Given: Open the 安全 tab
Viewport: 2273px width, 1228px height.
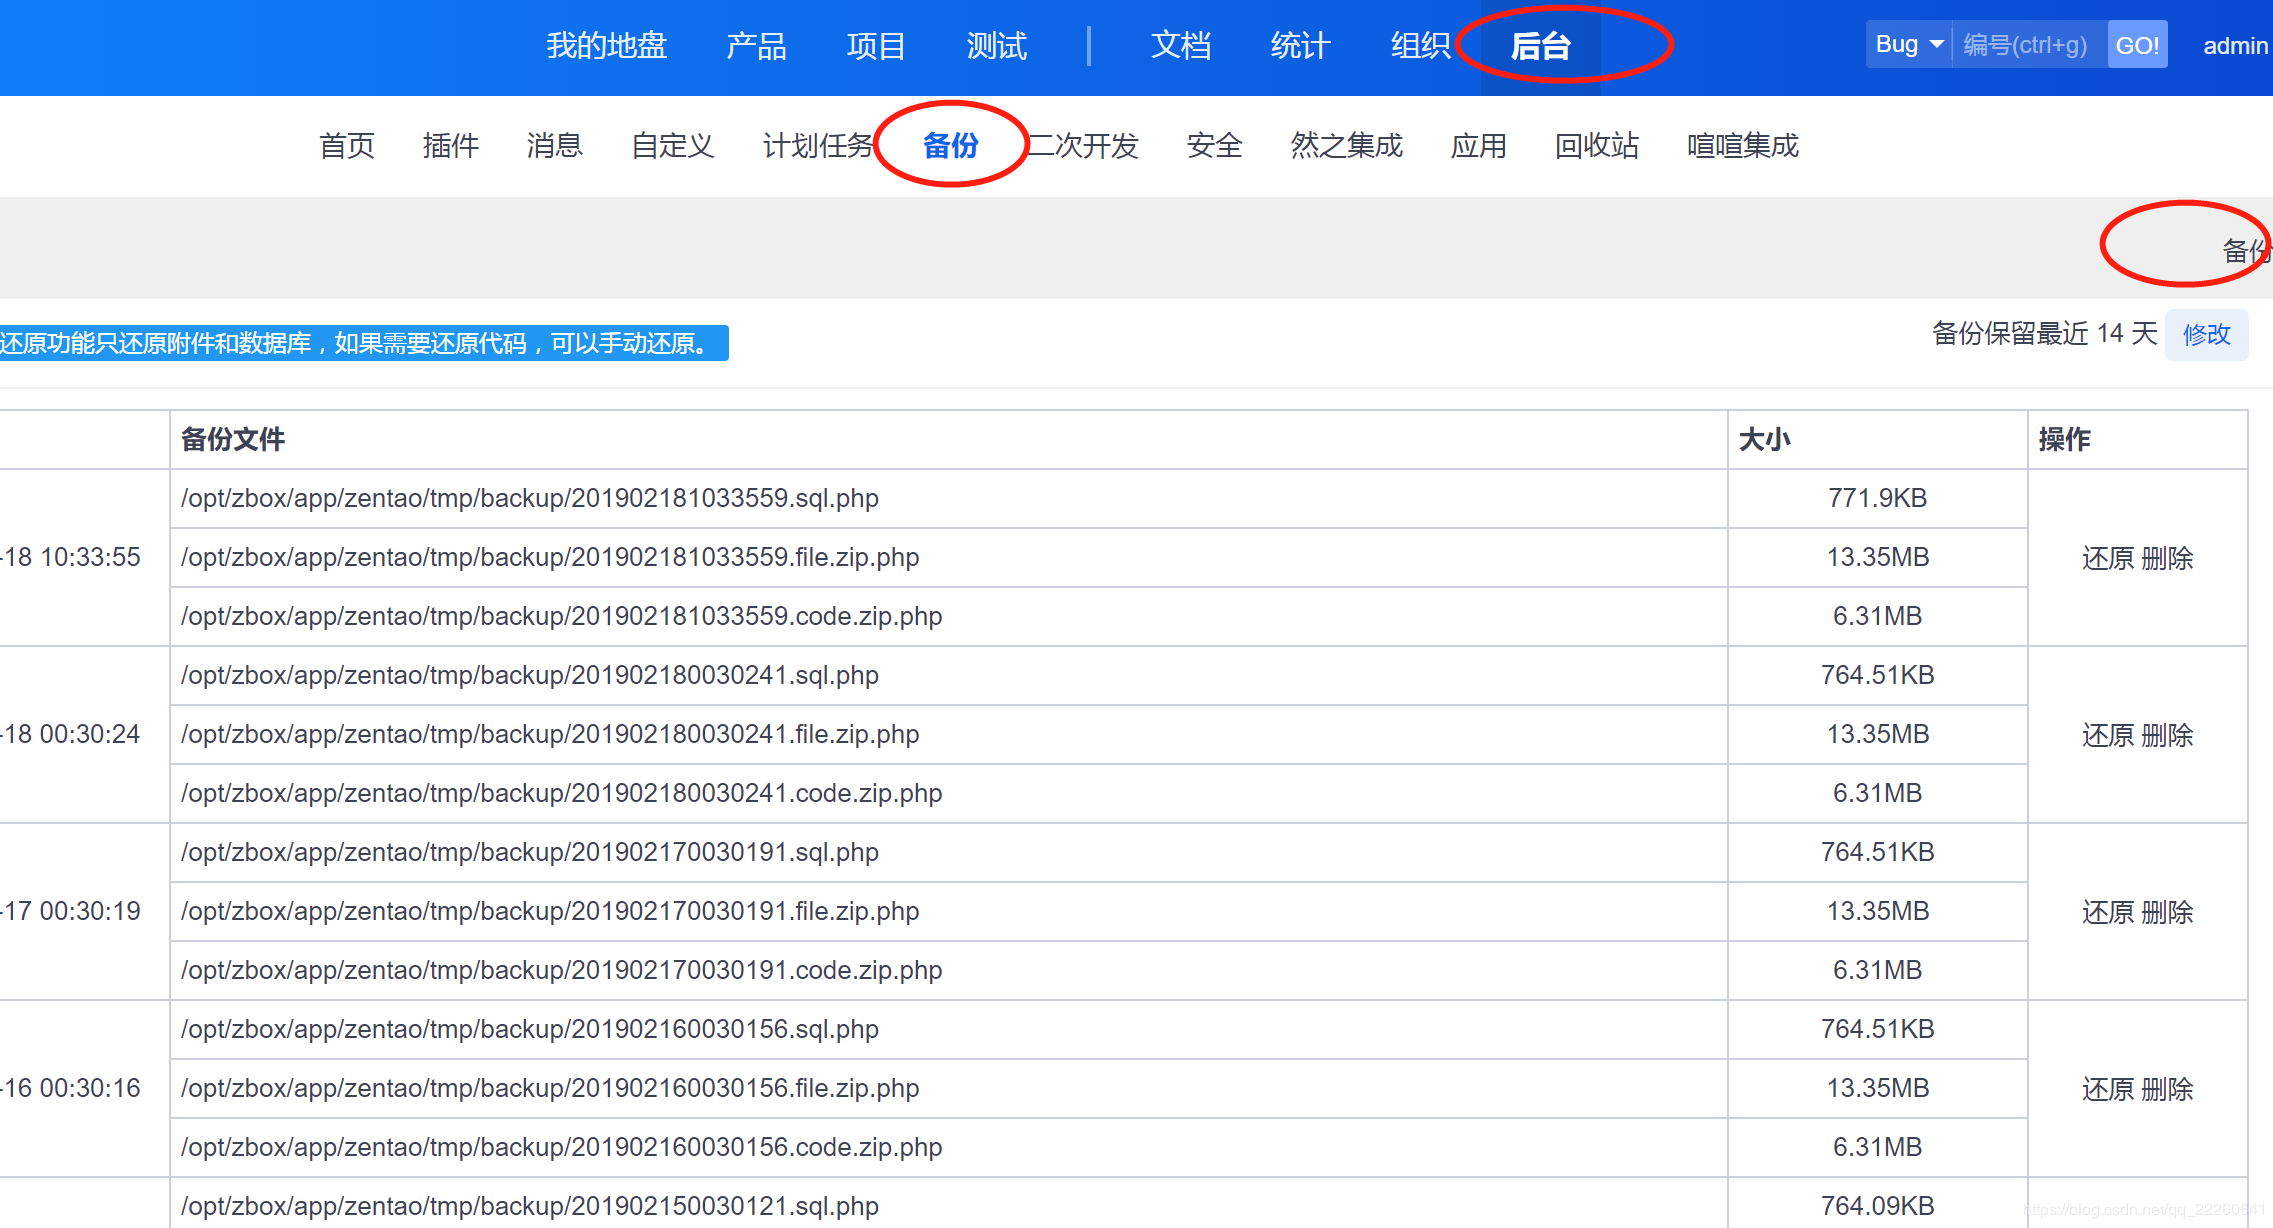Looking at the screenshot, I should click(x=1214, y=146).
